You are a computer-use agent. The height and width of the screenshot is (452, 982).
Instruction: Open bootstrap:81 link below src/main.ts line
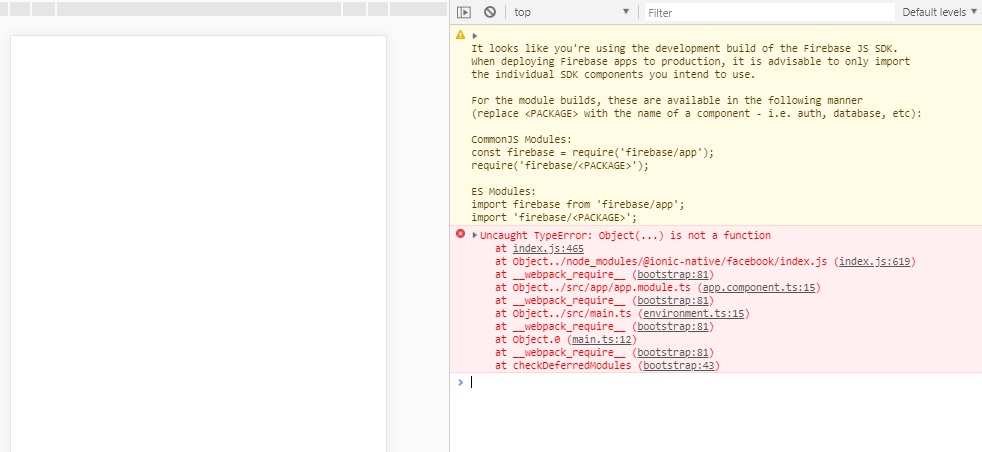tap(673, 327)
